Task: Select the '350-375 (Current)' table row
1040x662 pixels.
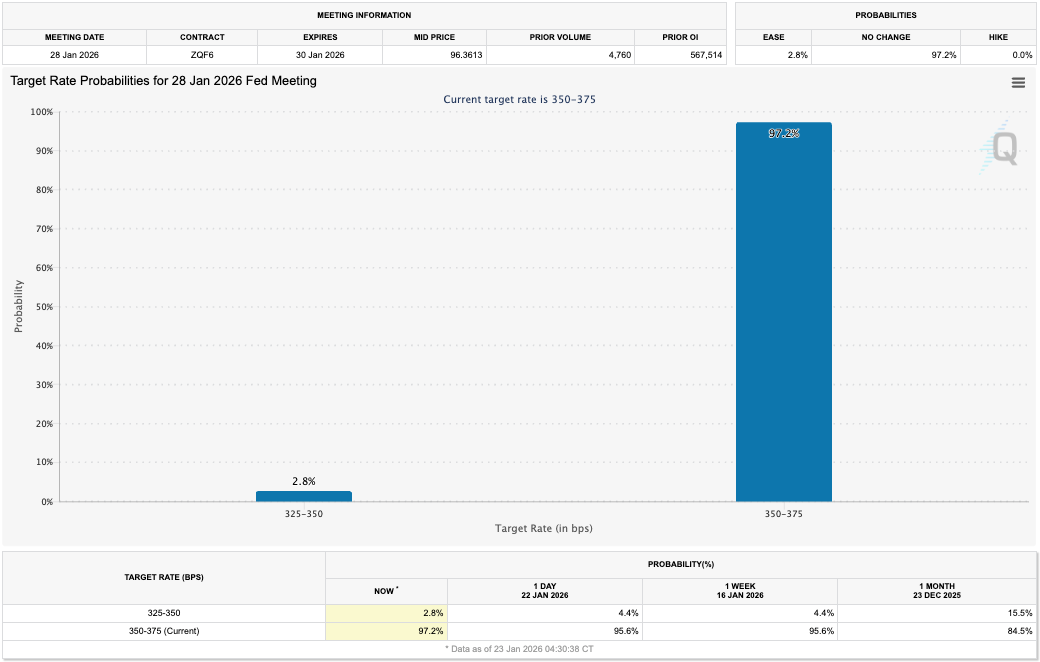Action: pyautogui.click(x=162, y=631)
